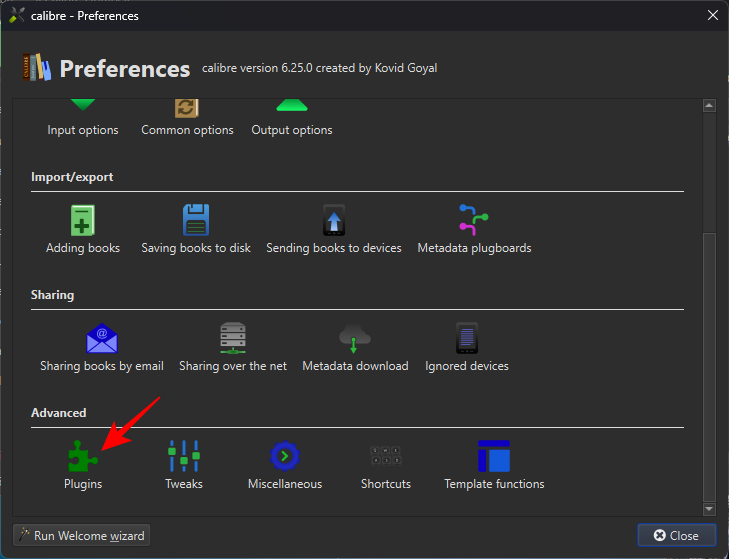Image resolution: width=729 pixels, height=559 pixels.
Task: Close the Preferences window via title bar X
Action: 712,16
